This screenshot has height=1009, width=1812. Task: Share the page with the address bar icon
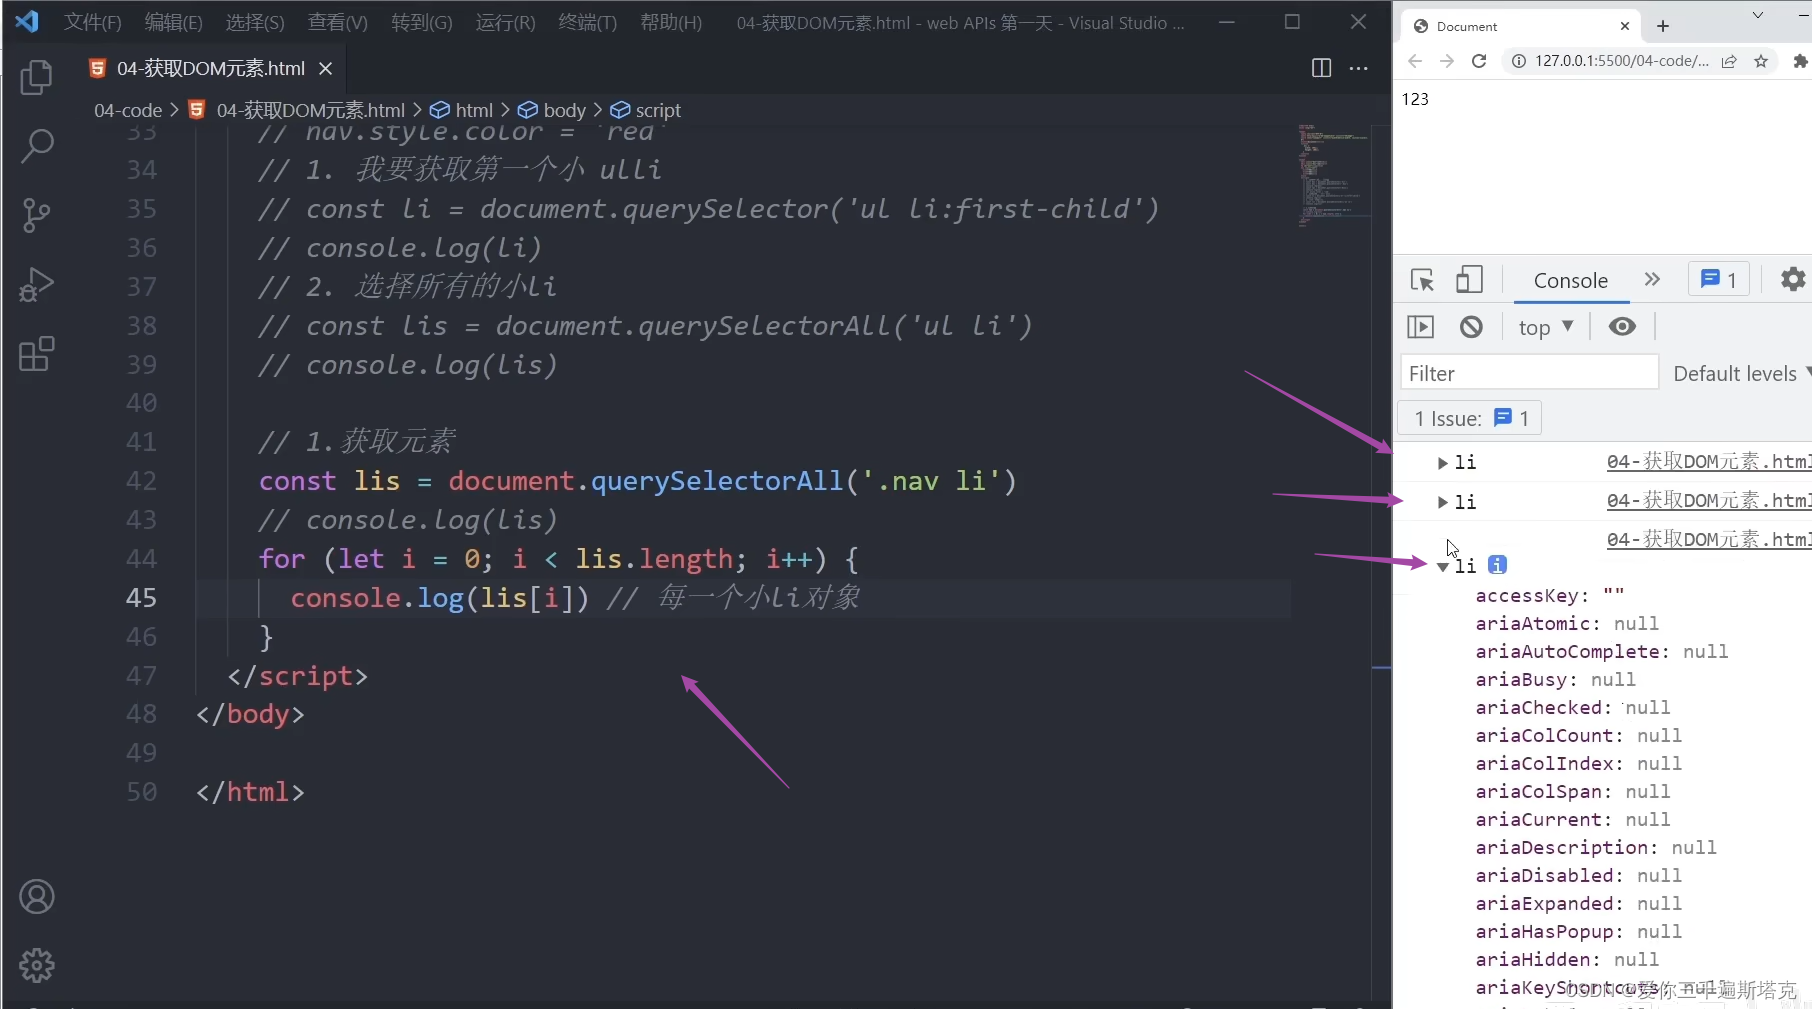coord(1729,61)
